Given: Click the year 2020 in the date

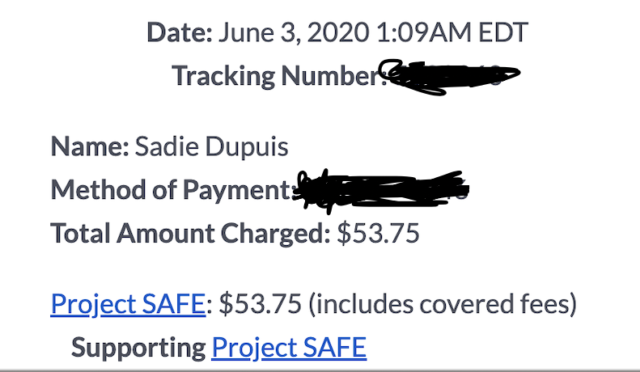Looking at the screenshot, I should tap(338, 33).
